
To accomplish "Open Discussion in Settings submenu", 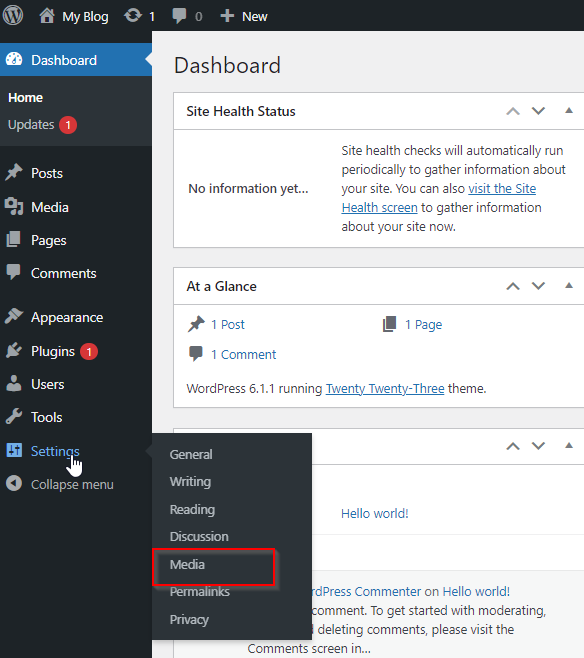I will [x=199, y=537].
